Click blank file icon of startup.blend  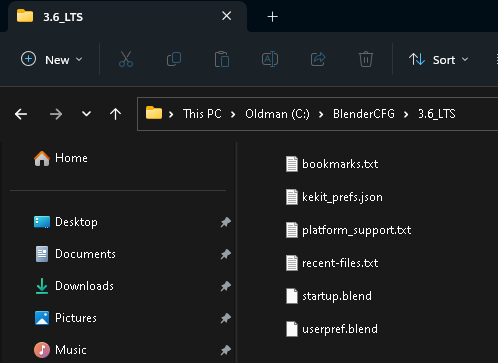[x=292, y=296]
